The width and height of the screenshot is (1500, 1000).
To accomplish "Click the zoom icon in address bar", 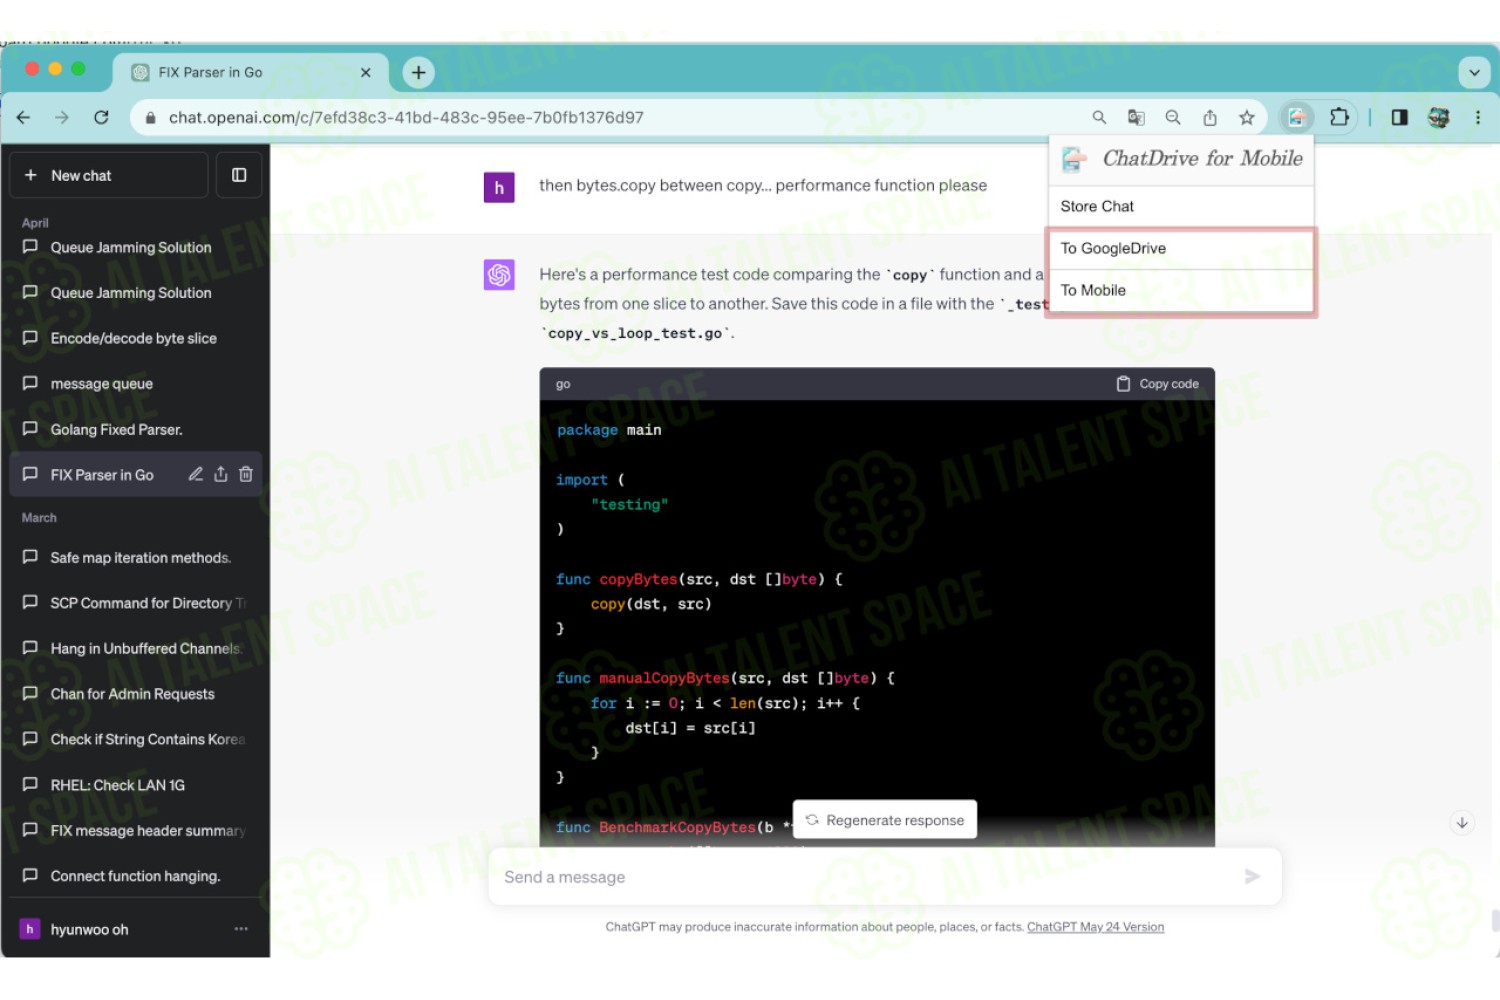I will (x=1173, y=117).
